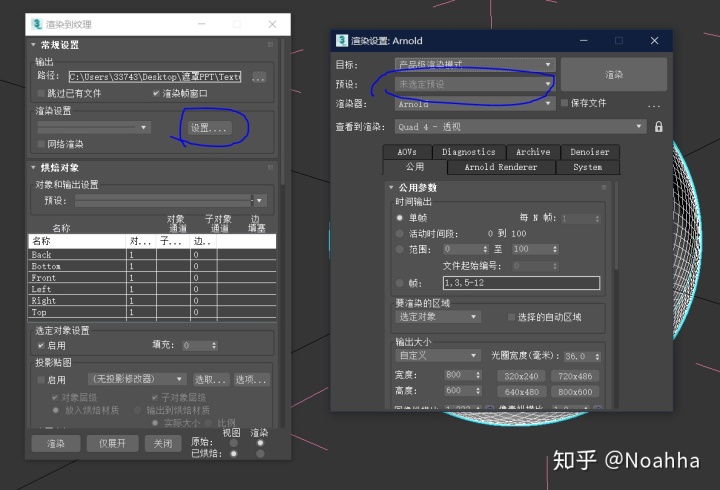Select the Front row in object list
Screen dimensions: 720x490
152,278
